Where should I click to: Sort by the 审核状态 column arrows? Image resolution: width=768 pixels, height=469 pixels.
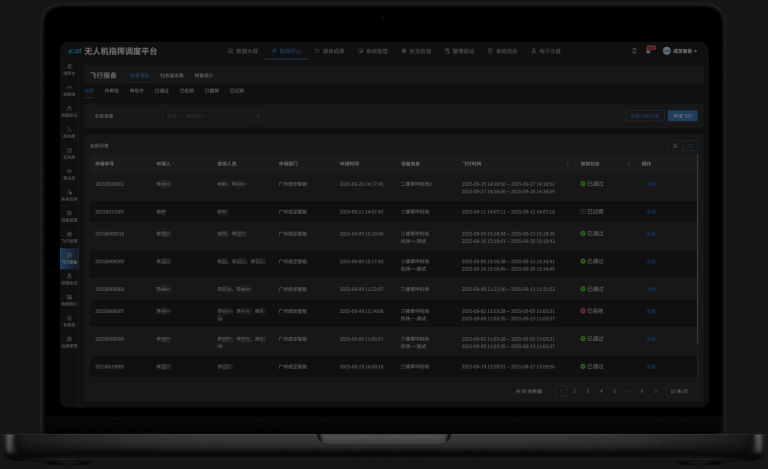click(628, 163)
